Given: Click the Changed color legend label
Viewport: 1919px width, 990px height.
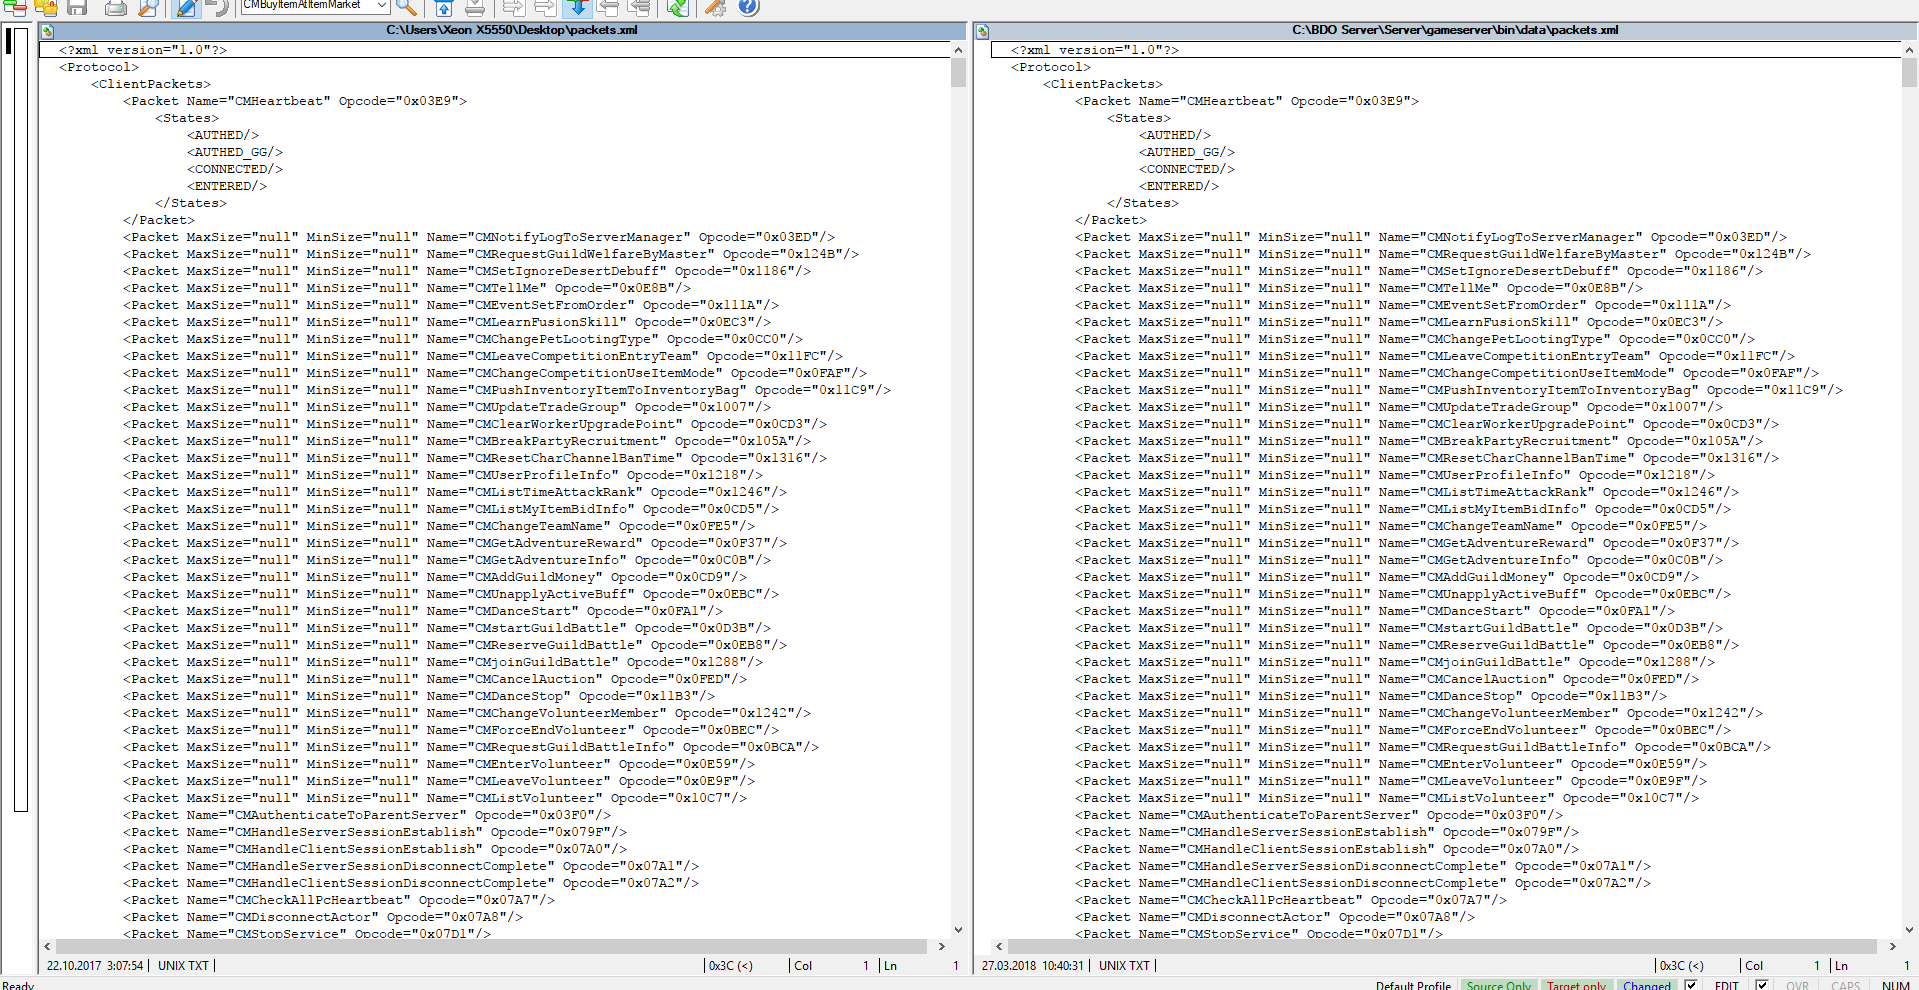Looking at the screenshot, I should click(x=1647, y=985).
